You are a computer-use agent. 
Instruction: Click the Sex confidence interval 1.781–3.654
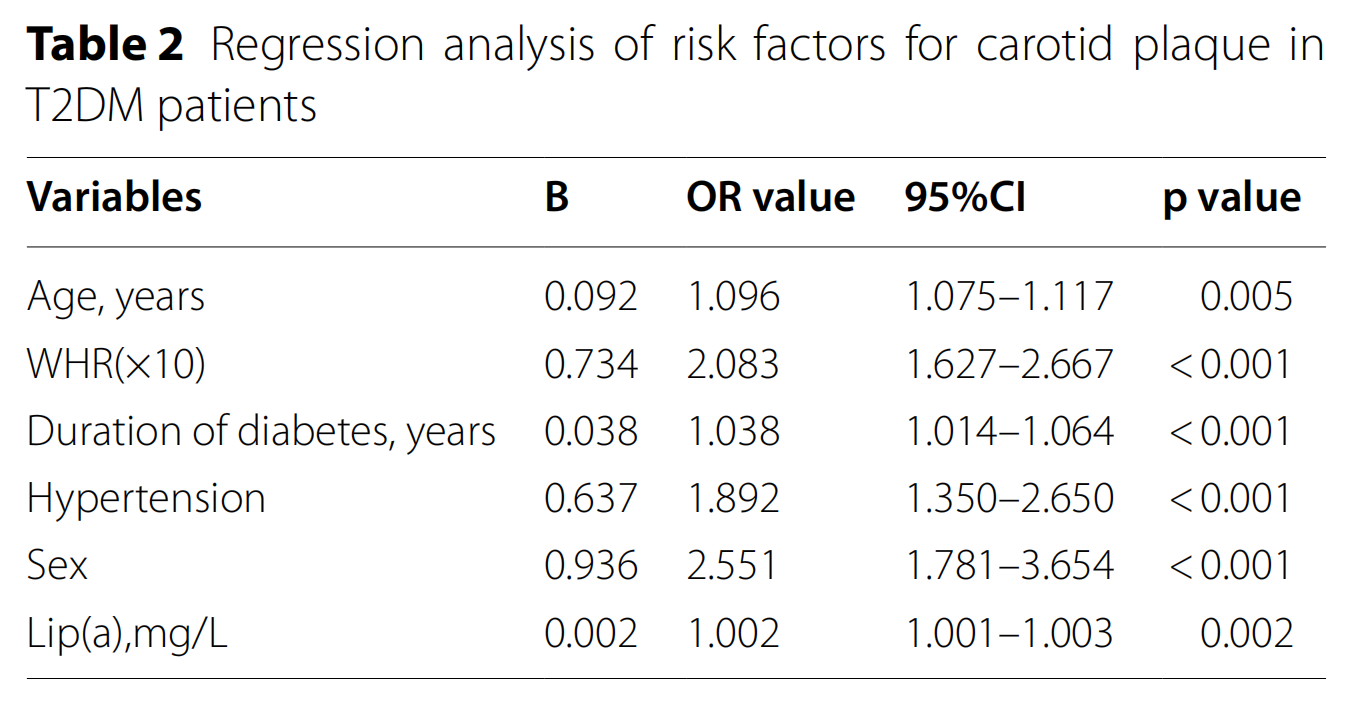click(x=1008, y=566)
